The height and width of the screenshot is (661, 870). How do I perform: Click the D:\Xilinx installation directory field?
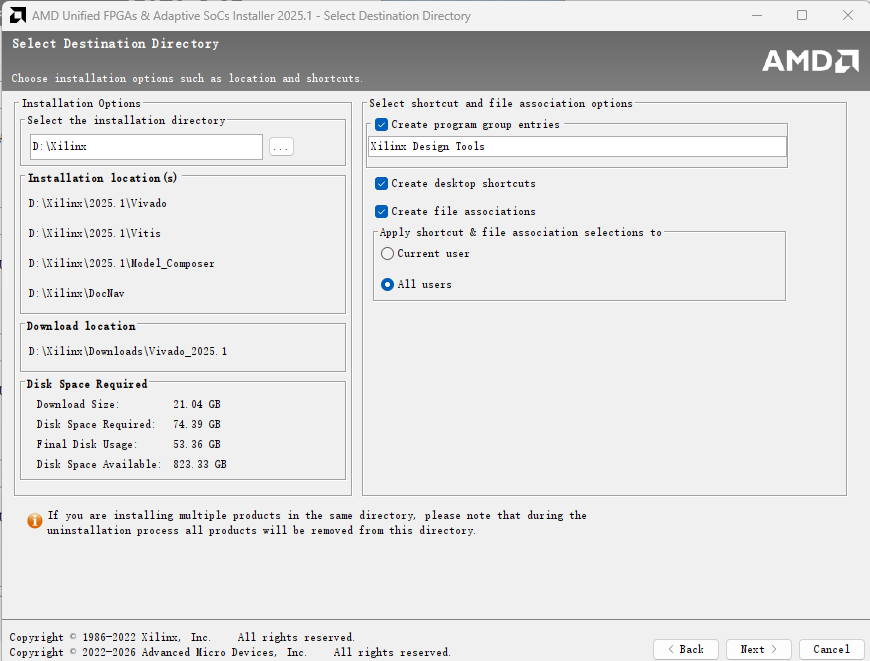(145, 147)
